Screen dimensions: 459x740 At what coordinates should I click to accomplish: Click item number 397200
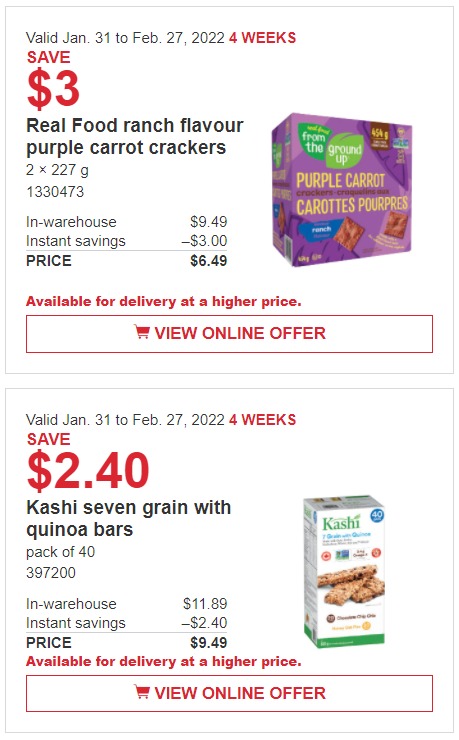click(51, 572)
